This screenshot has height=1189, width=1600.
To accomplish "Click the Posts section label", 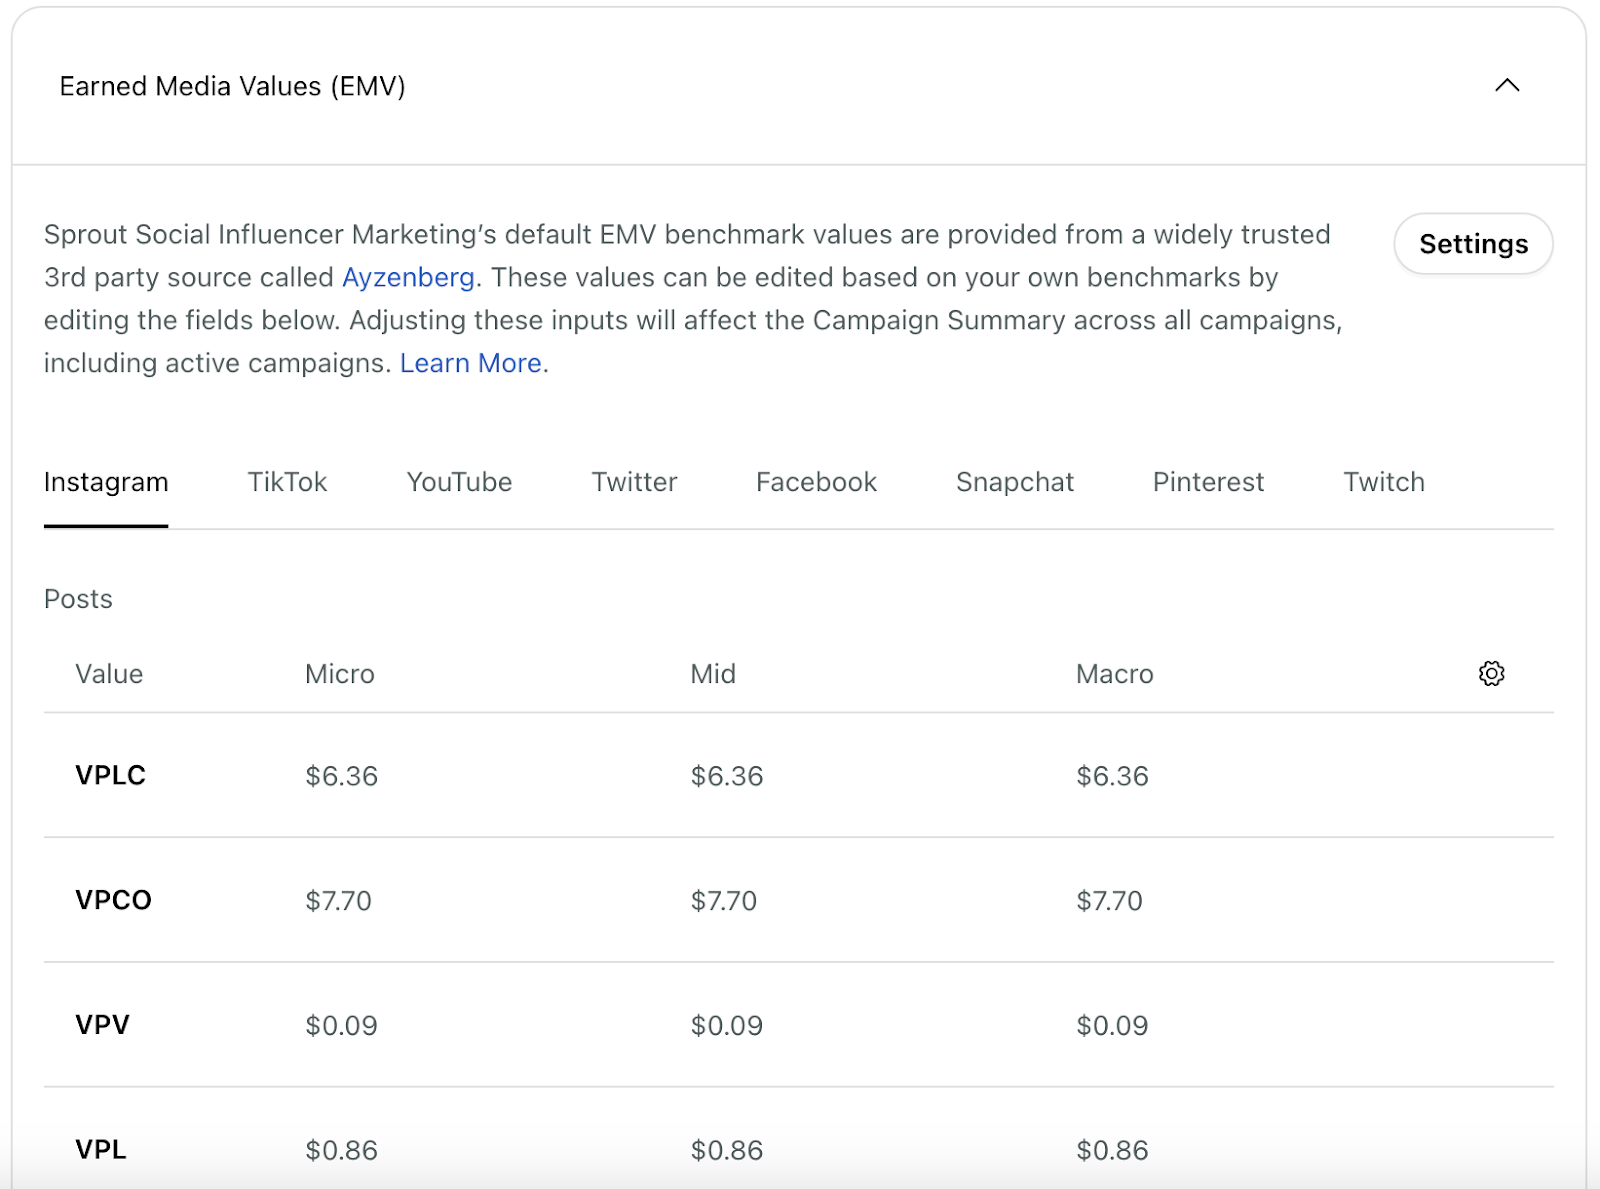I will [x=78, y=599].
